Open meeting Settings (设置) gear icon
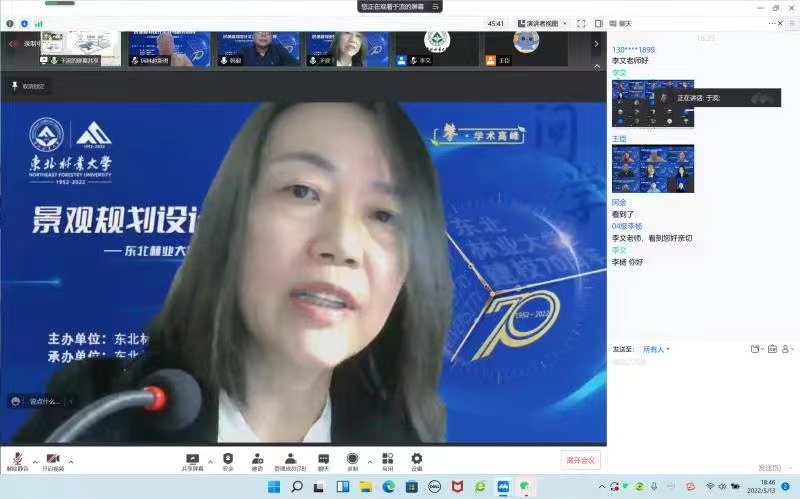Viewport: 800px width, 499px height. pos(416,459)
